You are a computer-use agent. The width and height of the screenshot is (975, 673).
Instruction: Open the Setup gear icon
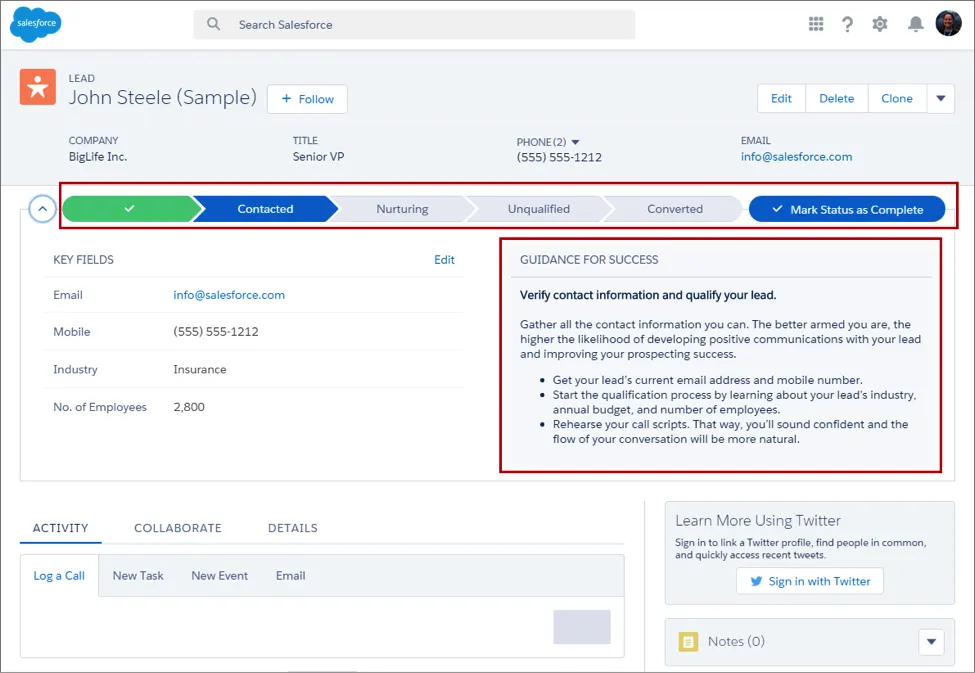pos(880,24)
